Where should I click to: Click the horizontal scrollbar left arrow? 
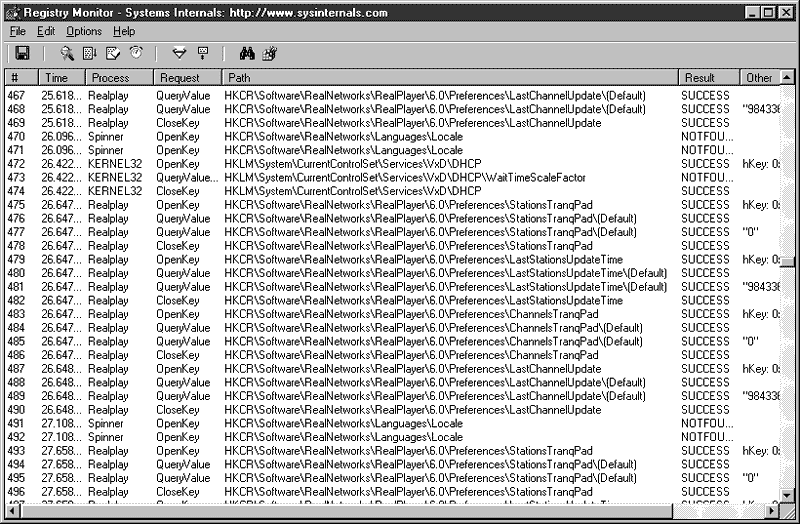[x=12, y=510]
